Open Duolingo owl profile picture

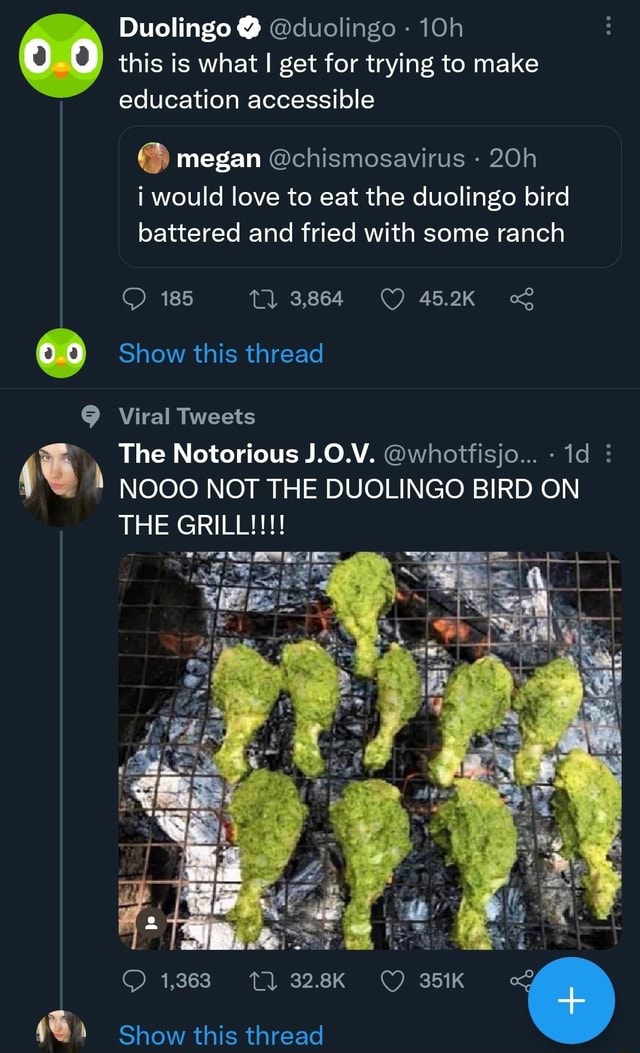click(x=62, y=55)
